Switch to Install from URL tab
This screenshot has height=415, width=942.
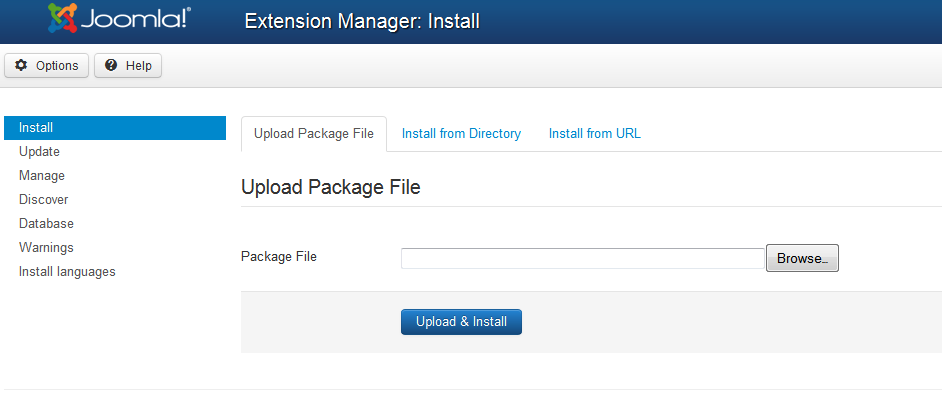click(595, 134)
